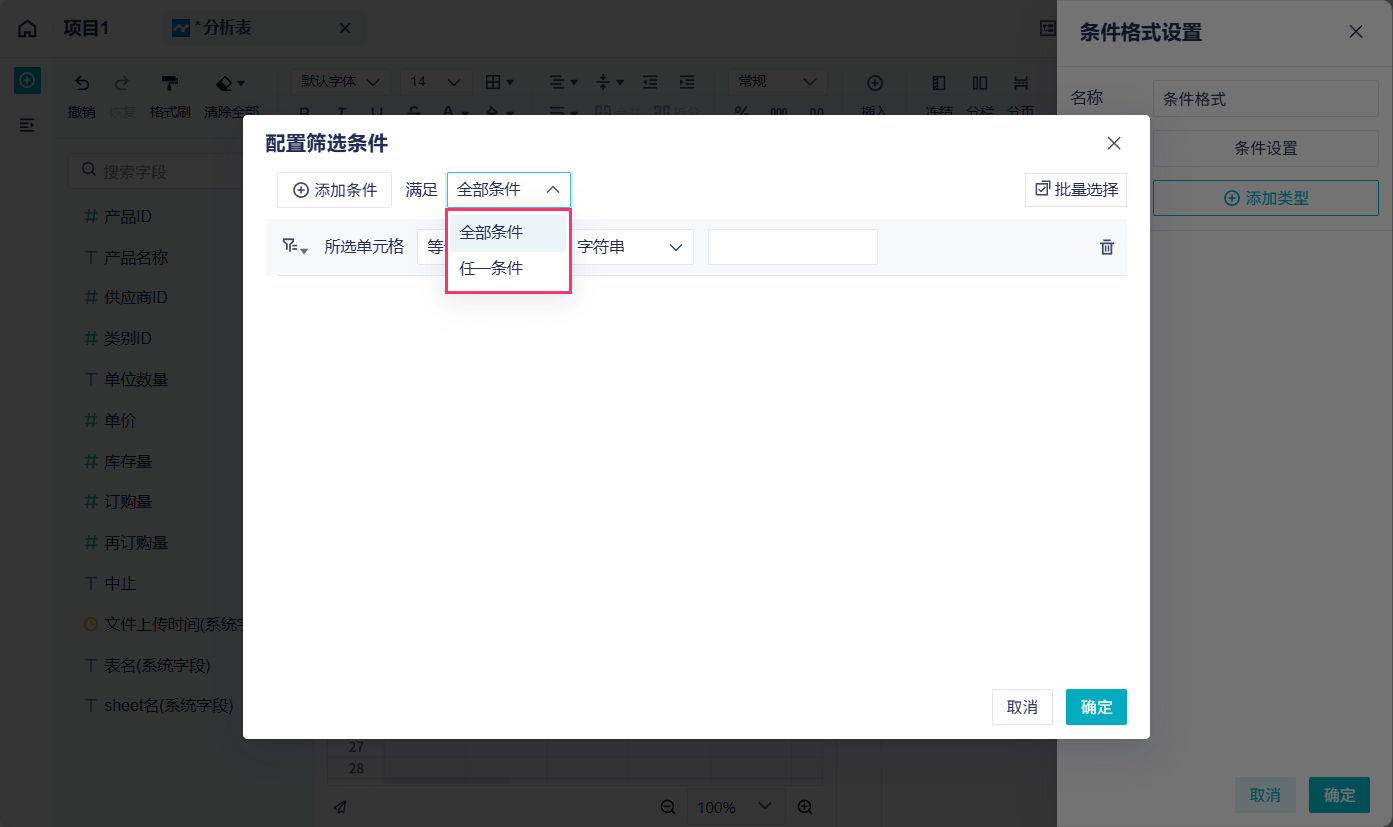Click the 搜索字段 search field
The height and width of the screenshot is (827, 1393).
160,171
